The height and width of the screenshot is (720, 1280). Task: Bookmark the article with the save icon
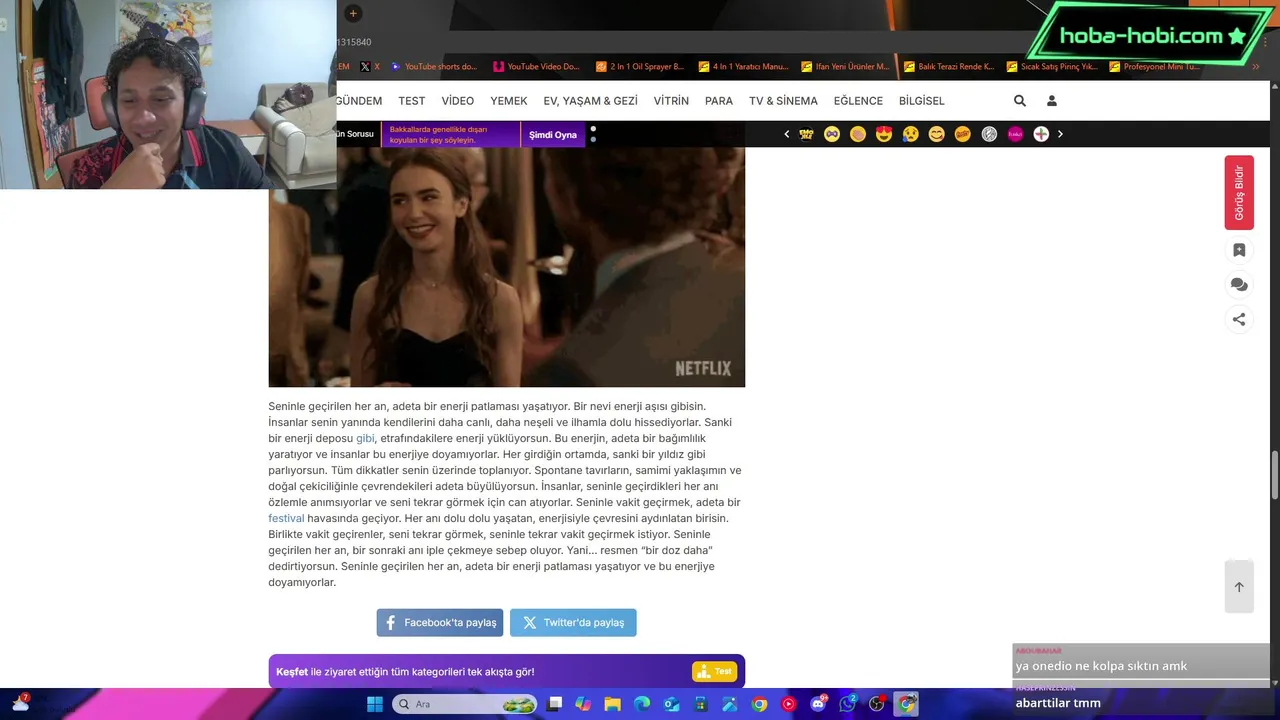[x=1239, y=250]
